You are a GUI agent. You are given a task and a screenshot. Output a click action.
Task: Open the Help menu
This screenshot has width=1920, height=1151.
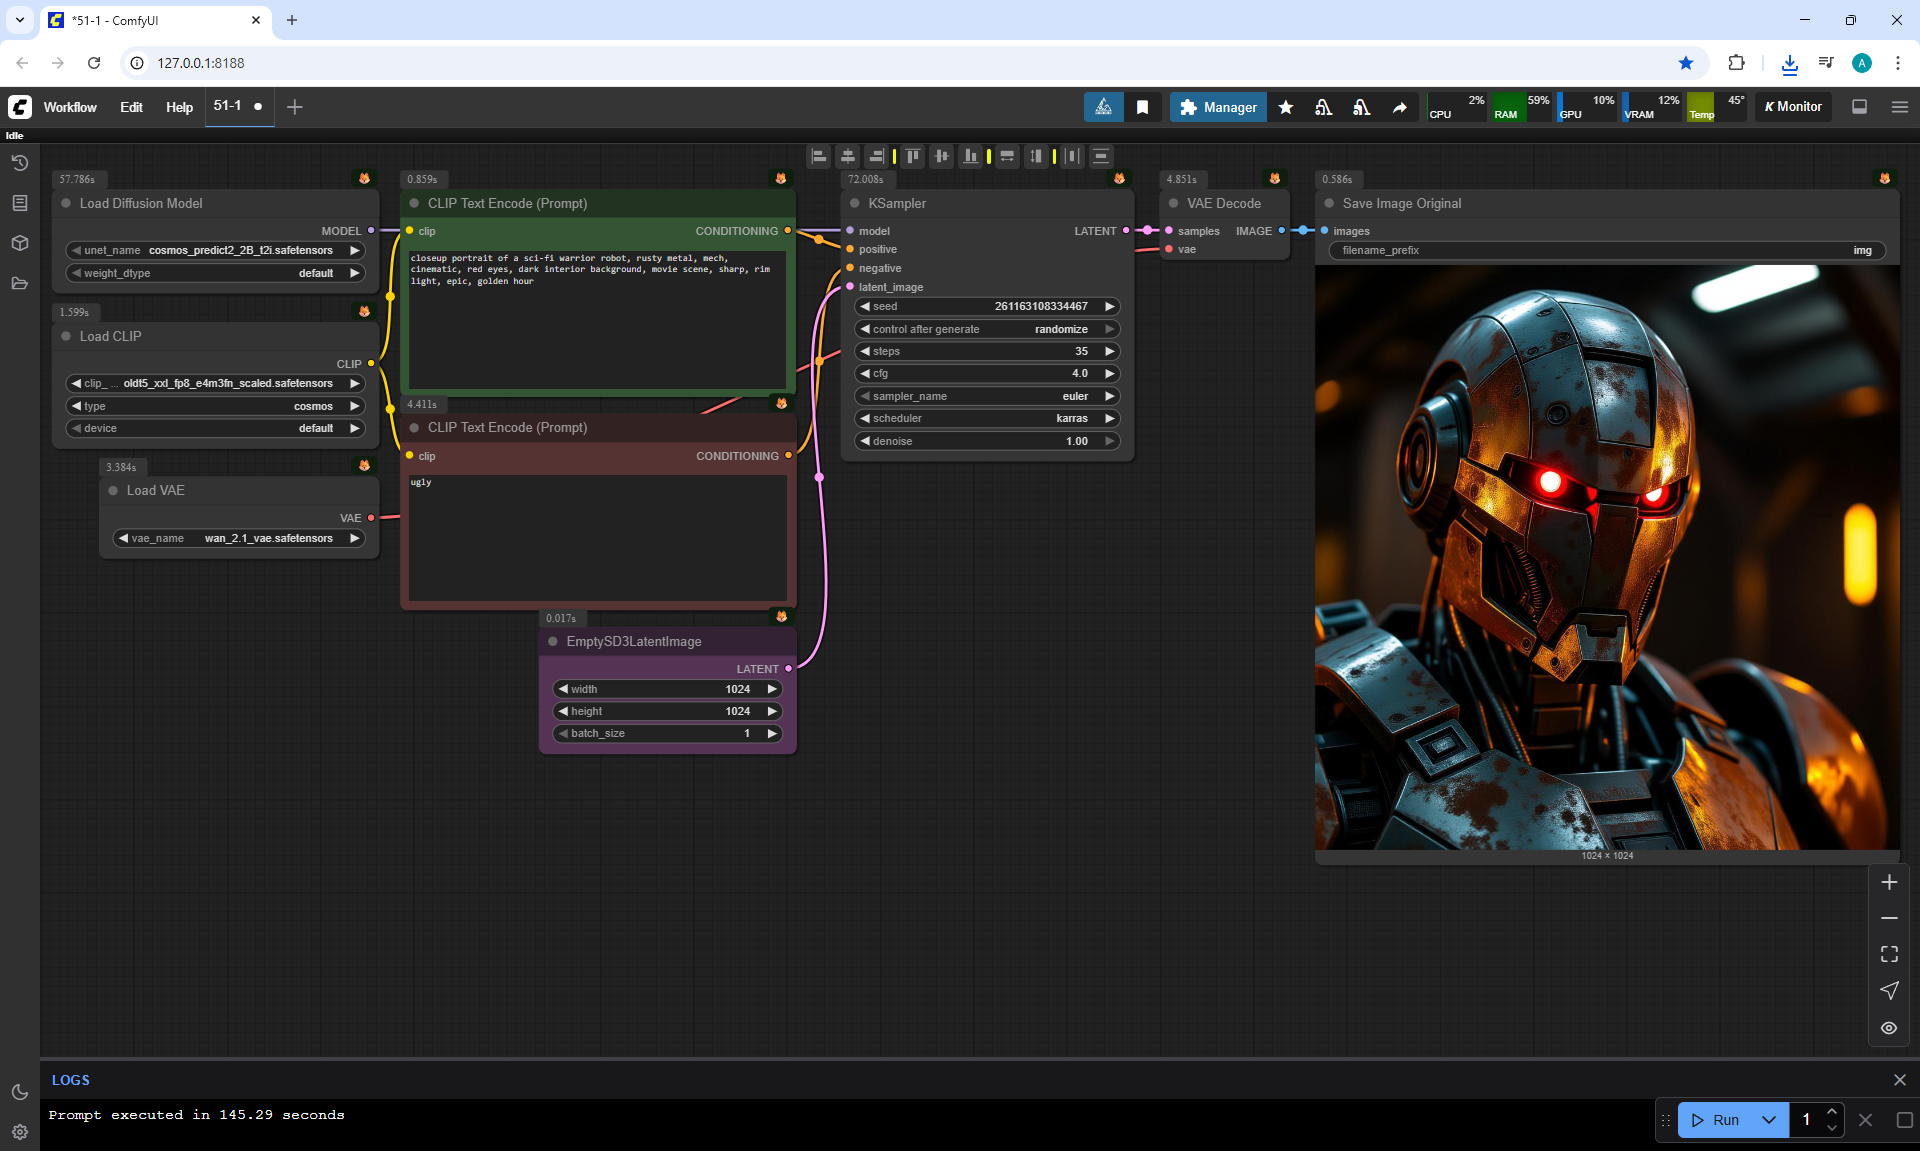point(179,107)
